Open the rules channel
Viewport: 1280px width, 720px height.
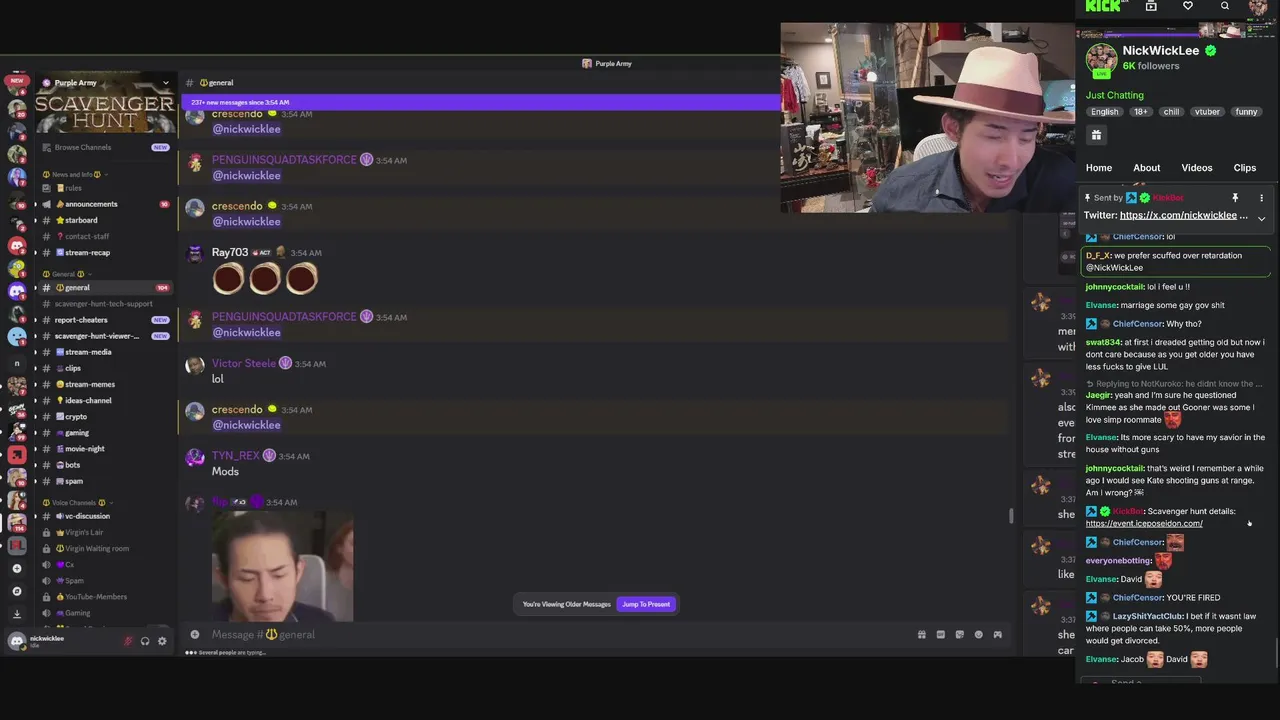pyautogui.click(x=104, y=188)
